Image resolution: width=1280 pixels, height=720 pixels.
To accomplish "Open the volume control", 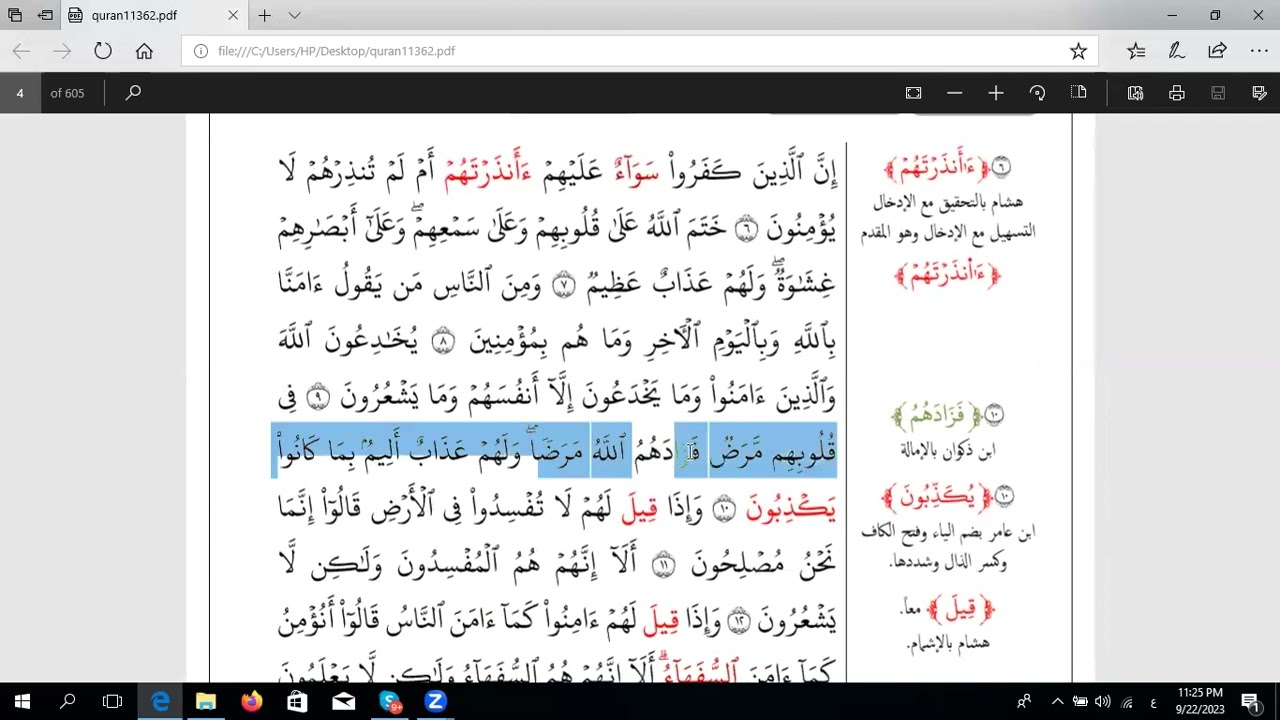I will pyautogui.click(x=1103, y=702).
